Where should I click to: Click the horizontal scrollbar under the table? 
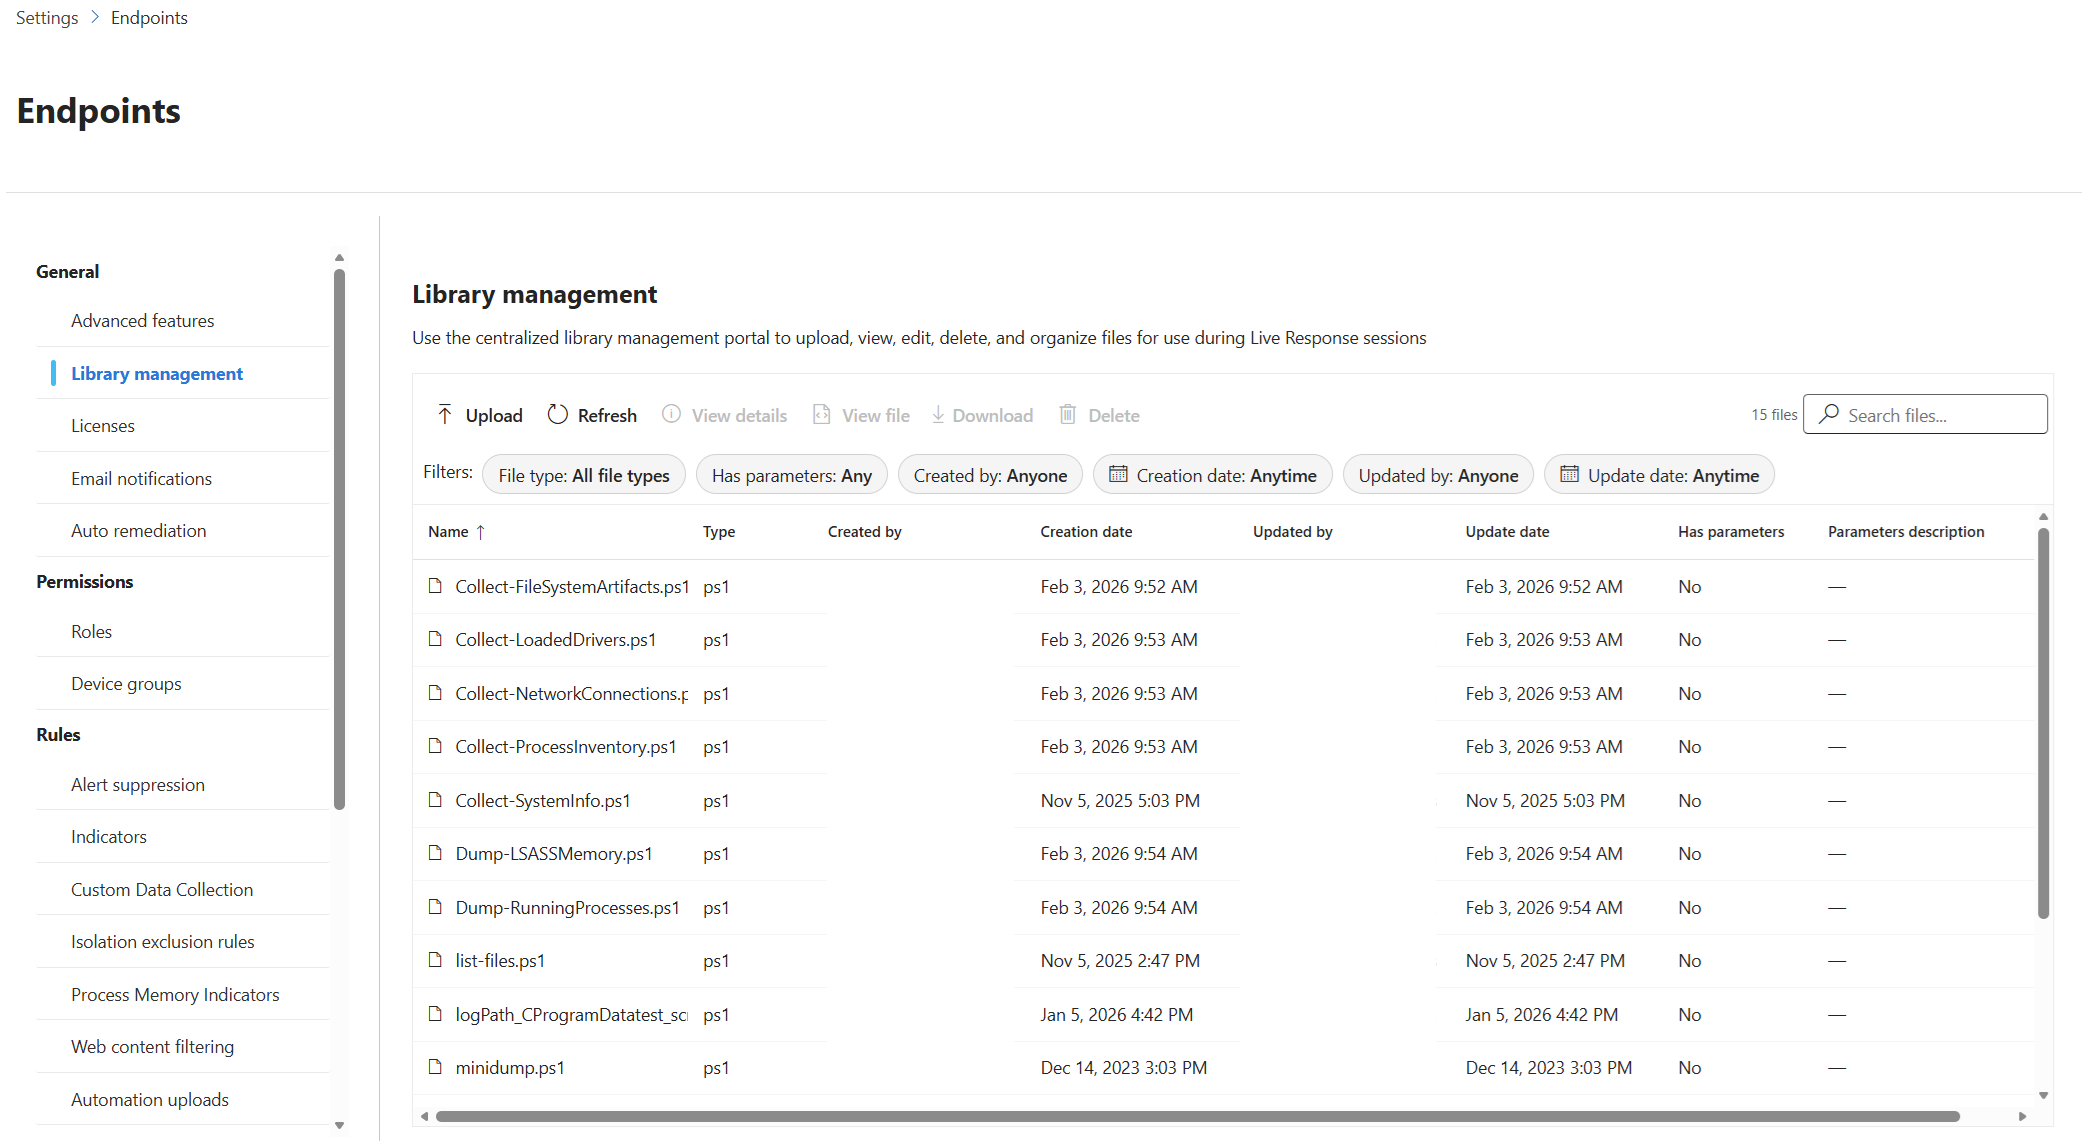click(1196, 1116)
